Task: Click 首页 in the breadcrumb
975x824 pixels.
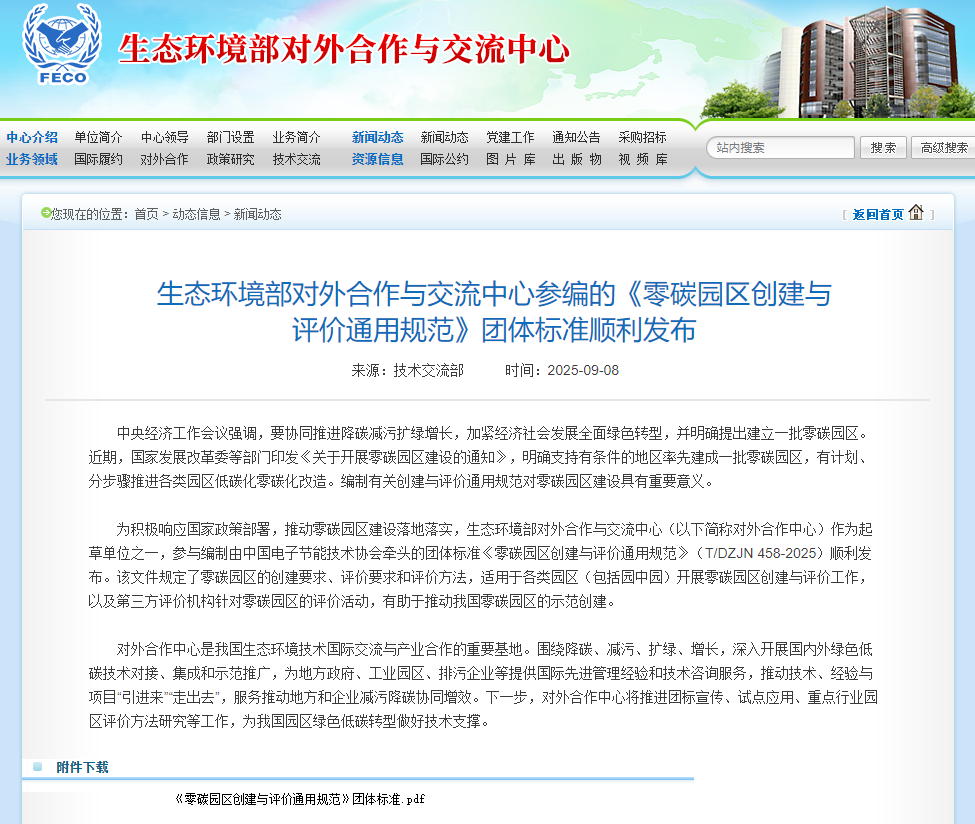Action: [x=146, y=214]
